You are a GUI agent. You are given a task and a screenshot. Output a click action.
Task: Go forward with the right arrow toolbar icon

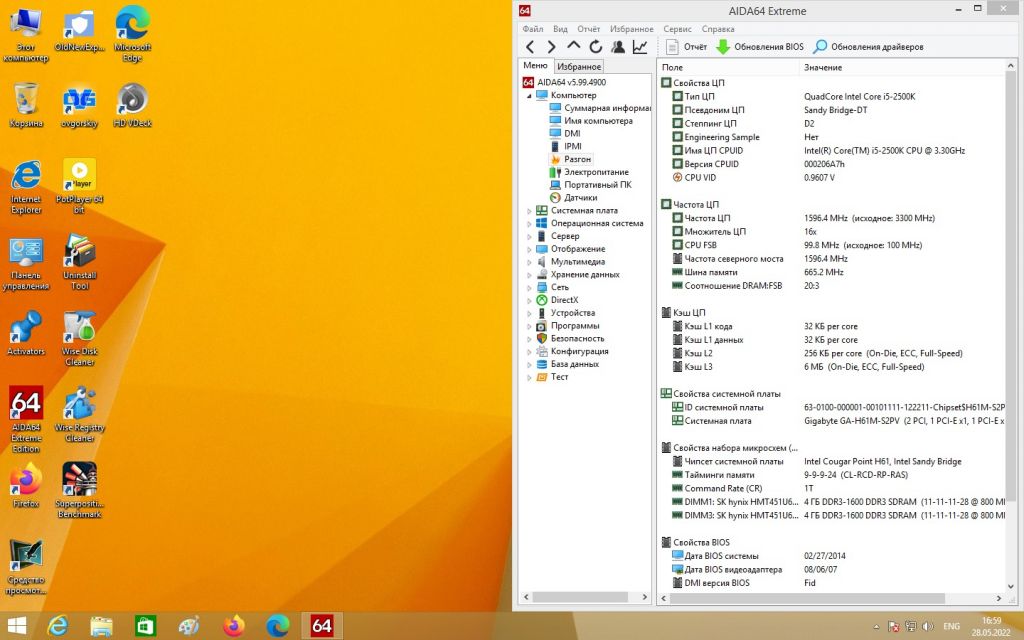552,47
